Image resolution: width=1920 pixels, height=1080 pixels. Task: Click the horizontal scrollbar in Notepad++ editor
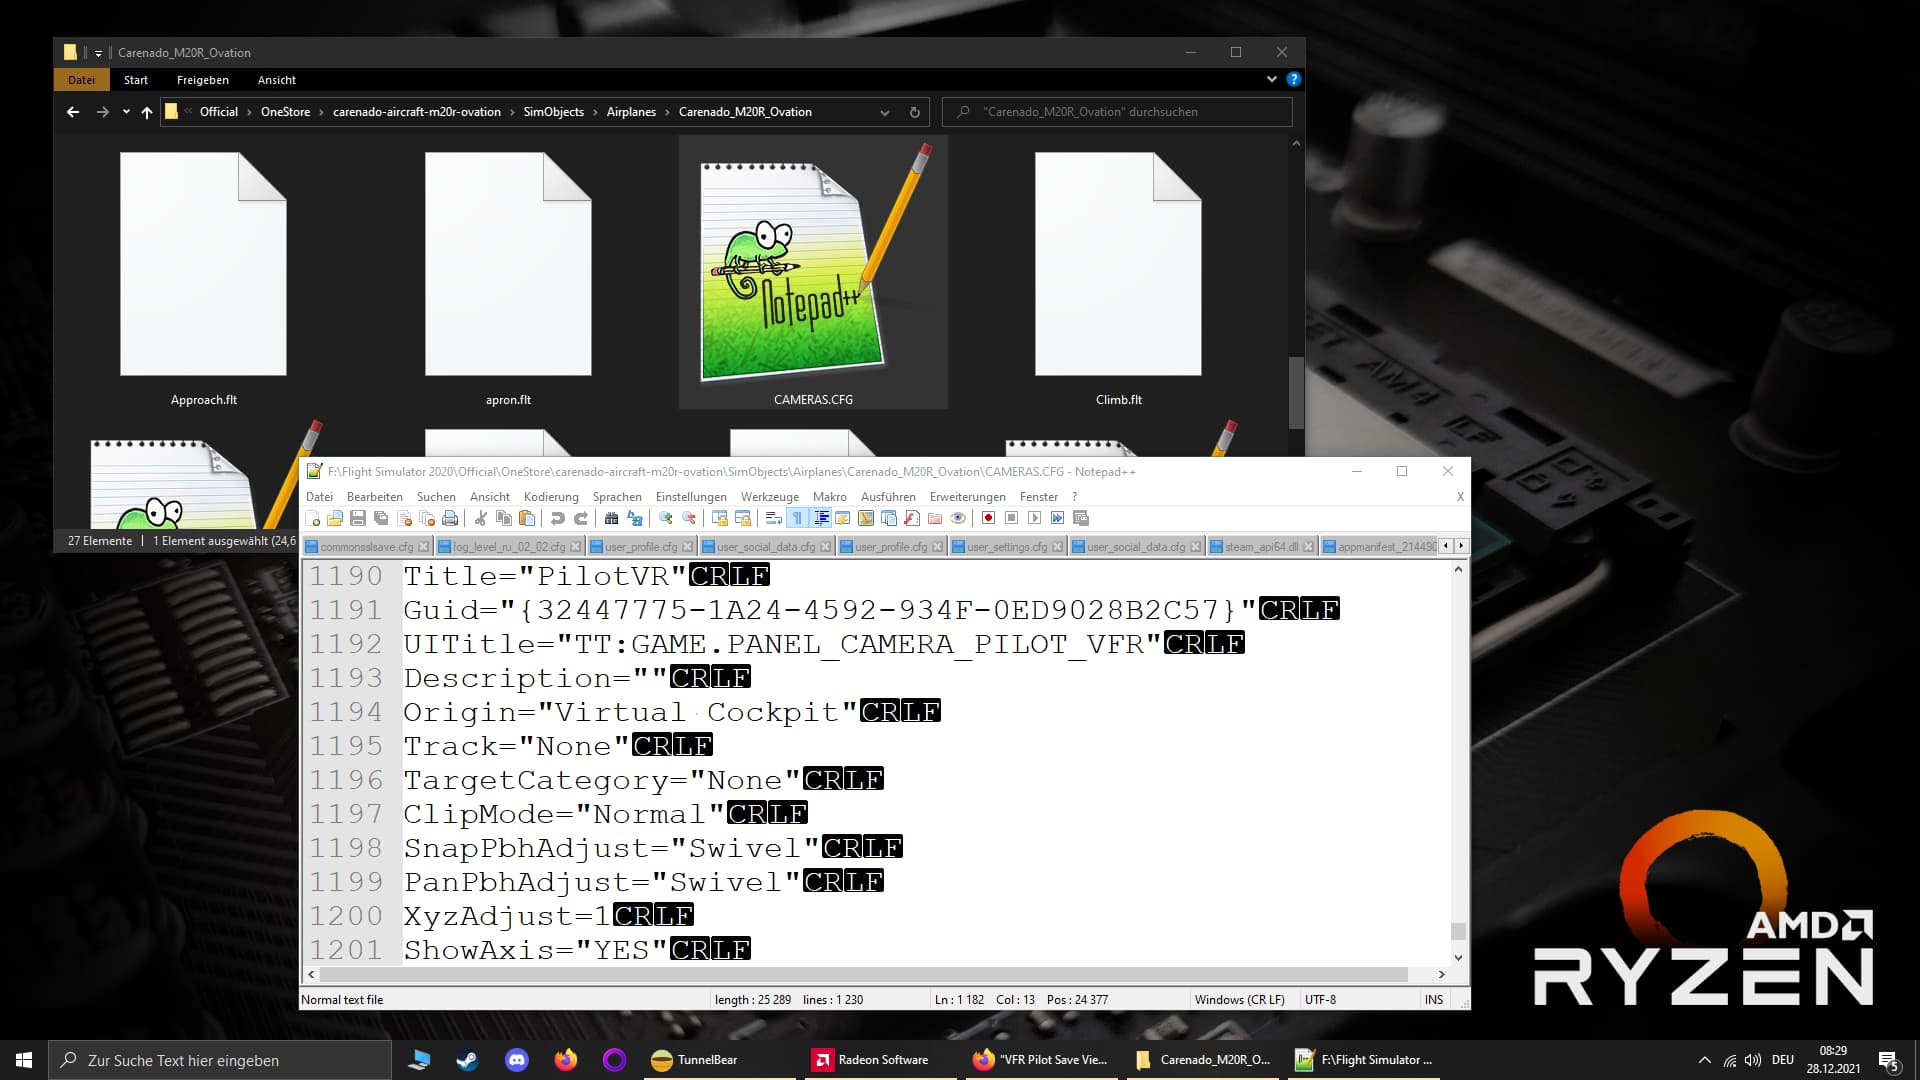[860, 974]
